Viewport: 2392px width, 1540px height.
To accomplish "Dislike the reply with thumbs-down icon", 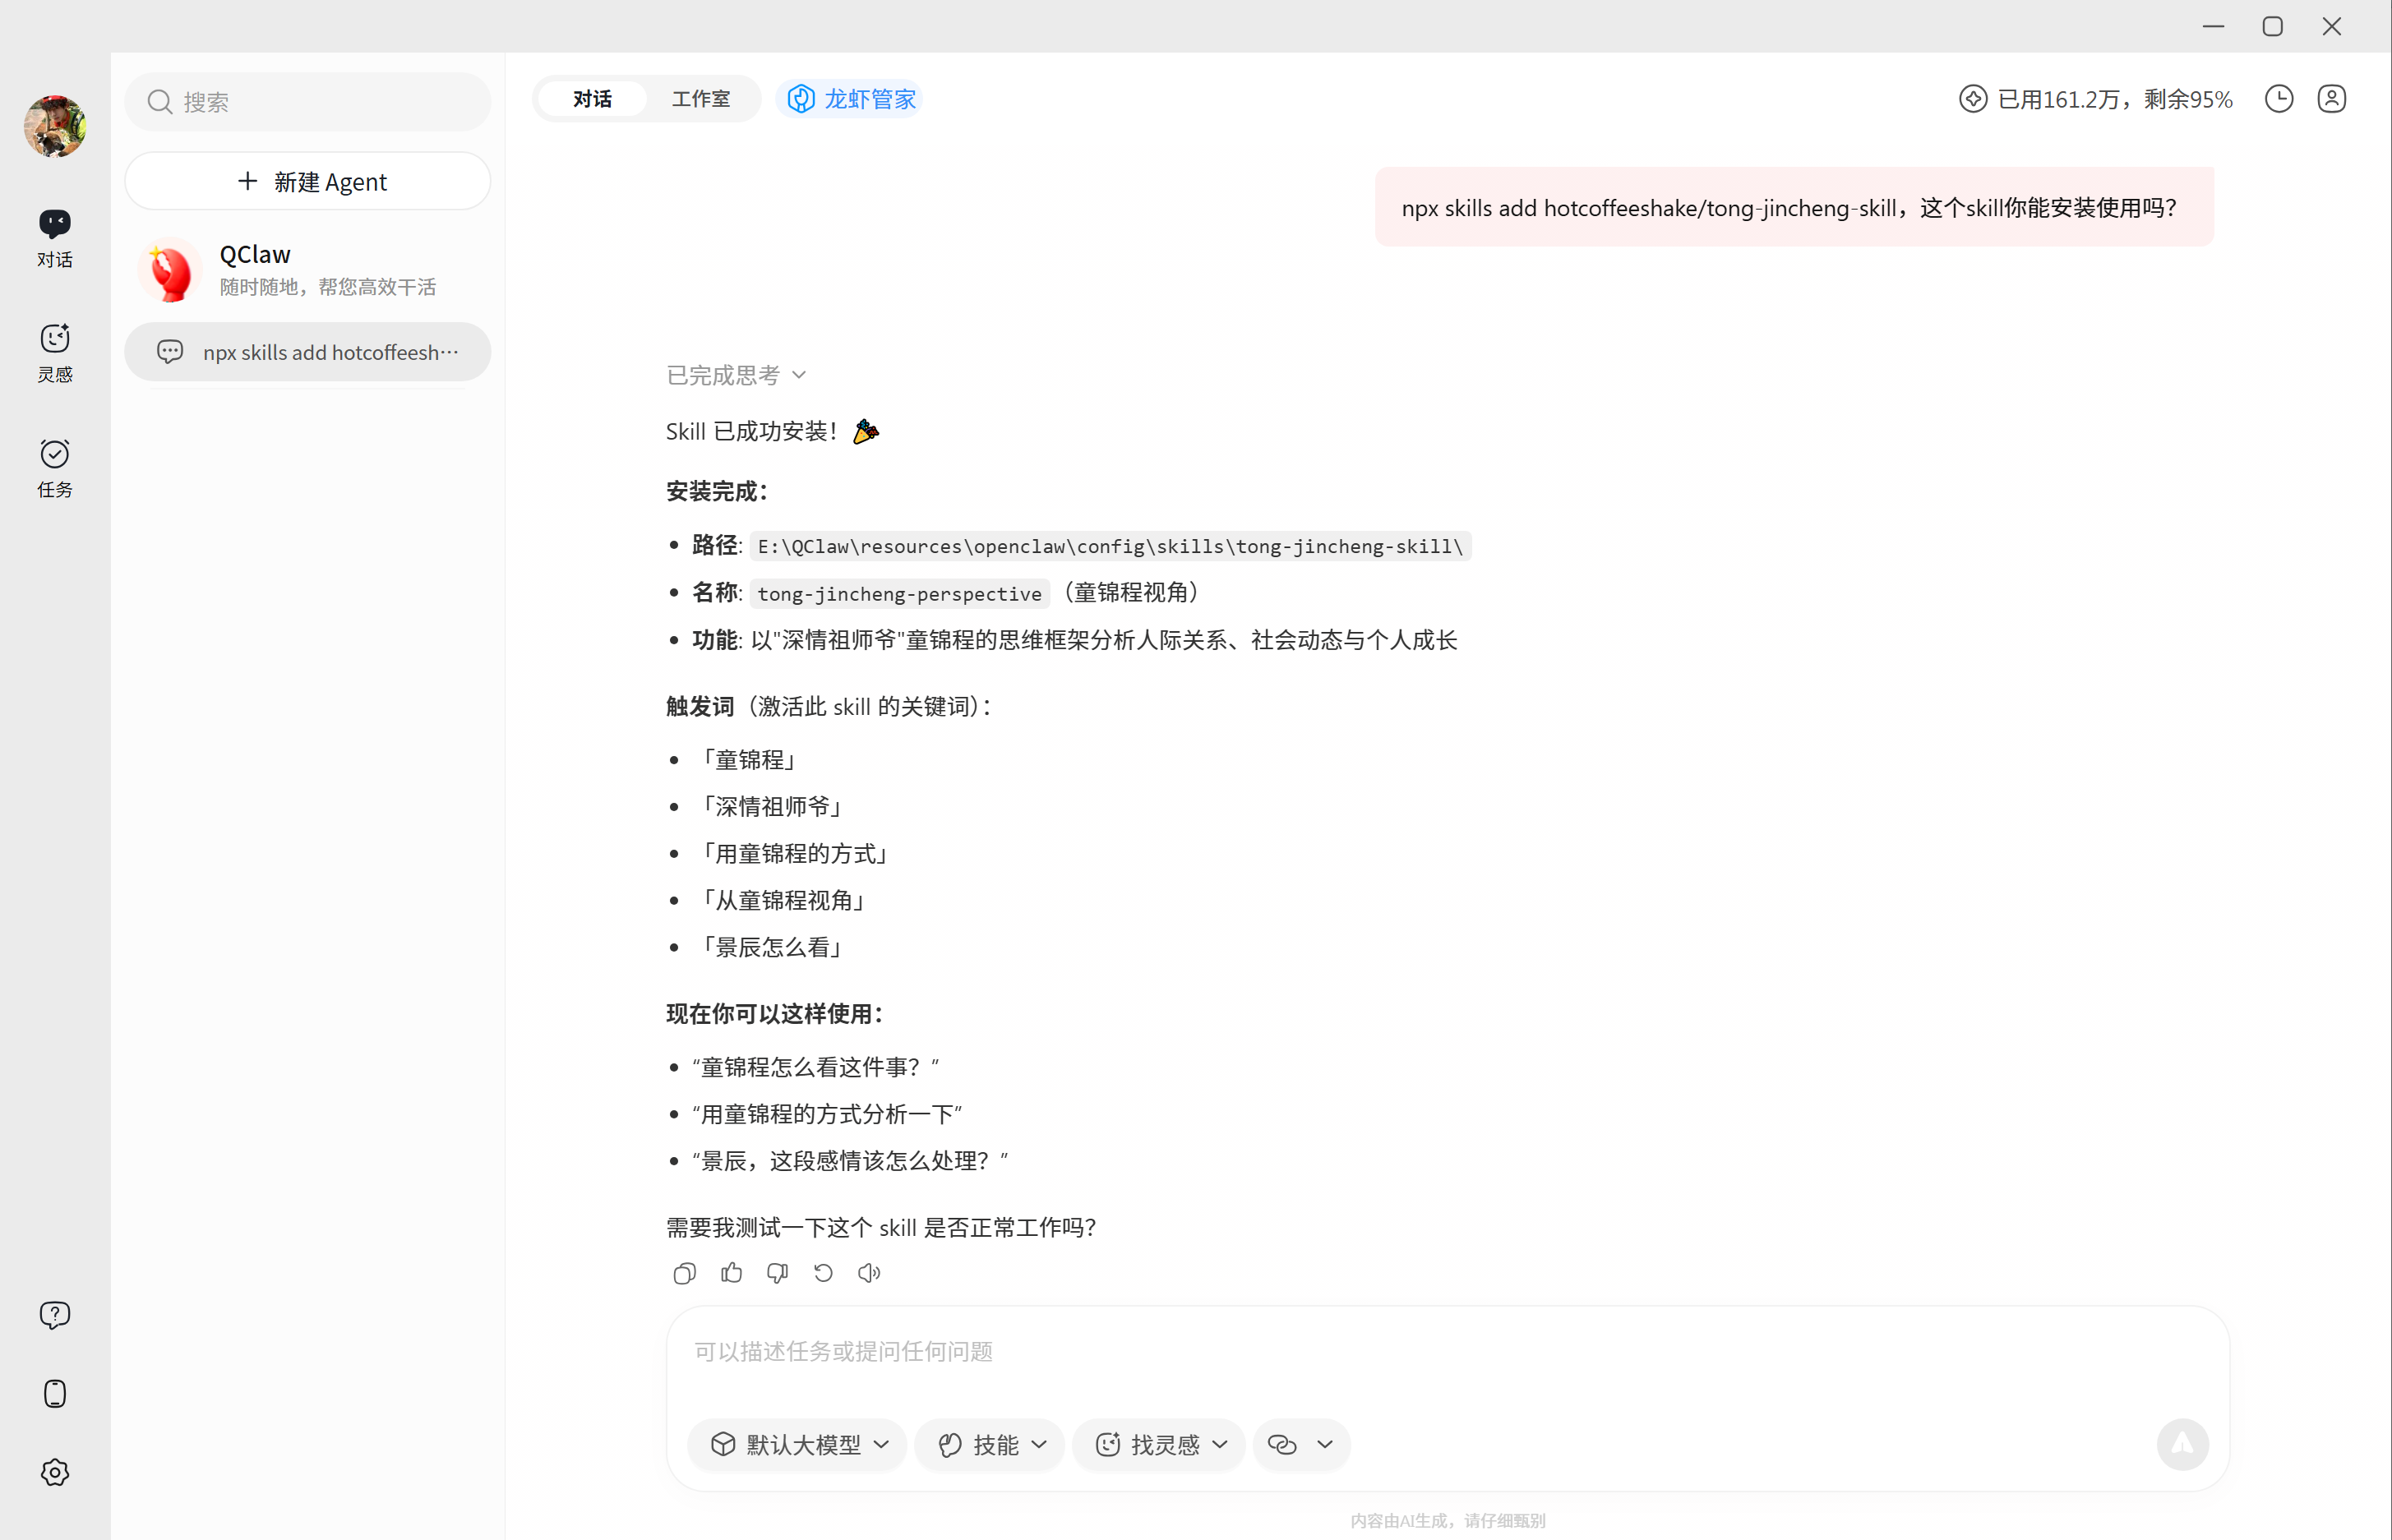I will pyautogui.click(x=777, y=1273).
